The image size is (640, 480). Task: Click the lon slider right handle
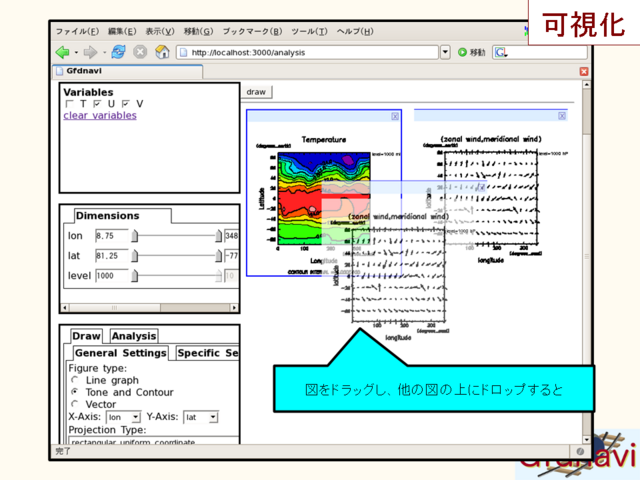pos(219,236)
